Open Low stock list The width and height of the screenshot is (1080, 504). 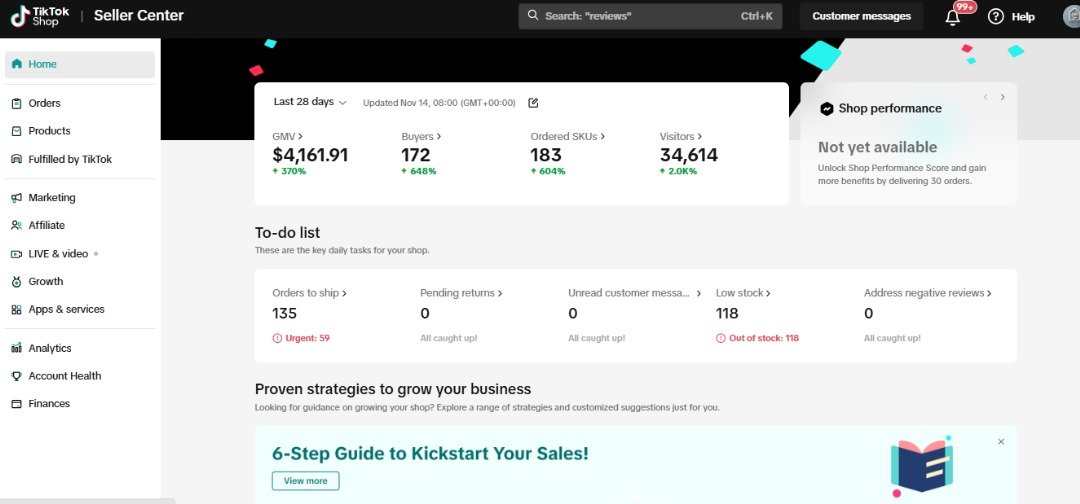click(743, 293)
